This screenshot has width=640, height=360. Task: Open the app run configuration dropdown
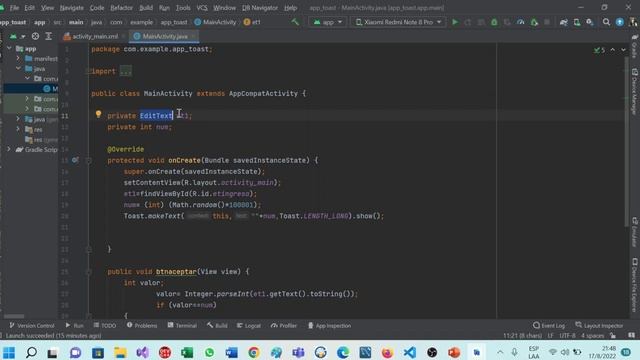coord(327,22)
